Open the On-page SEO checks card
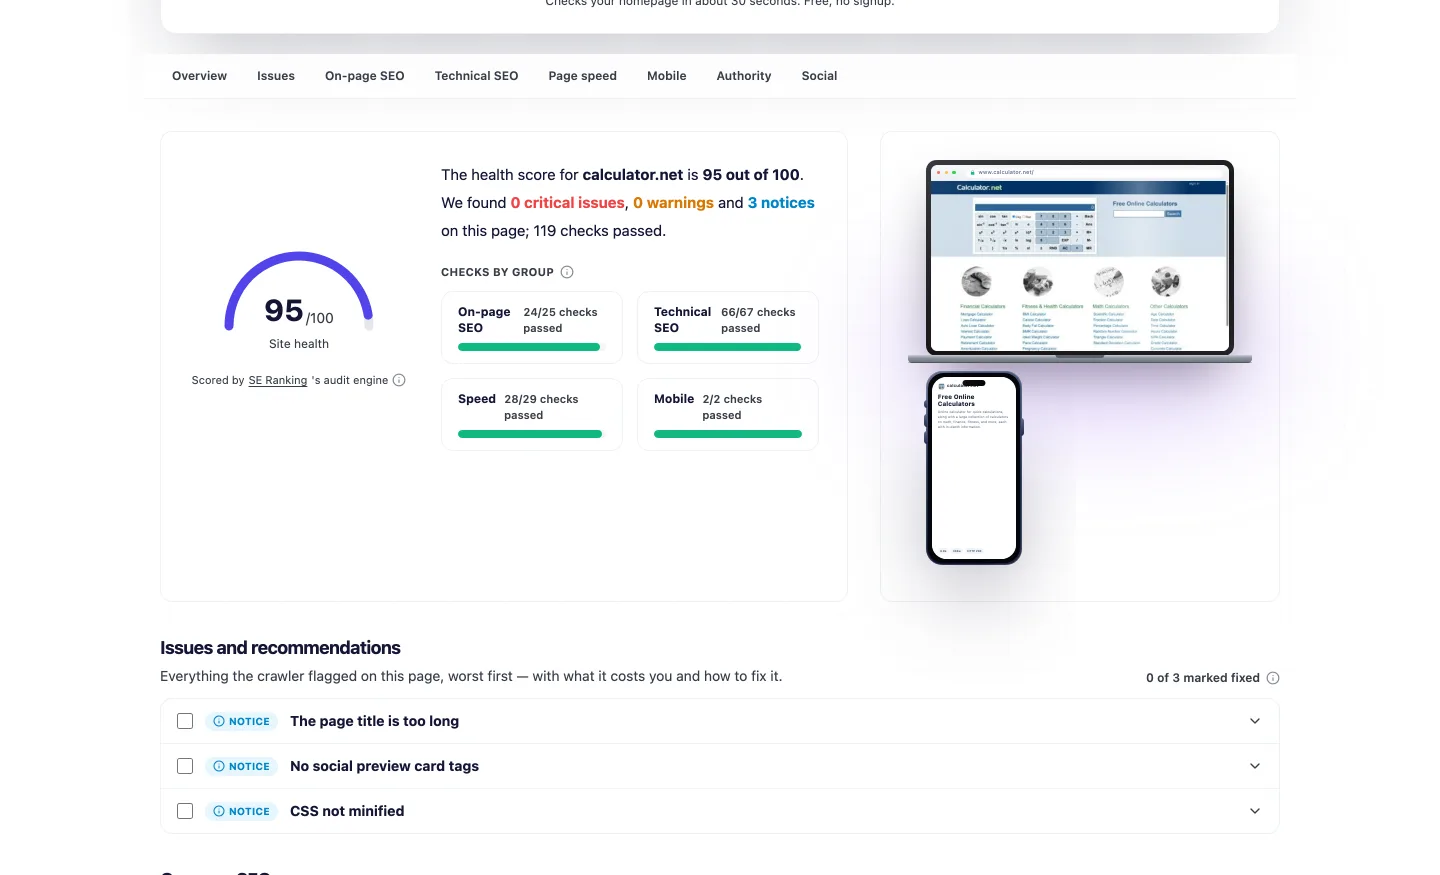Image resolution: width=1440 pixels, height=875 pixels. (x=532, y=327)
